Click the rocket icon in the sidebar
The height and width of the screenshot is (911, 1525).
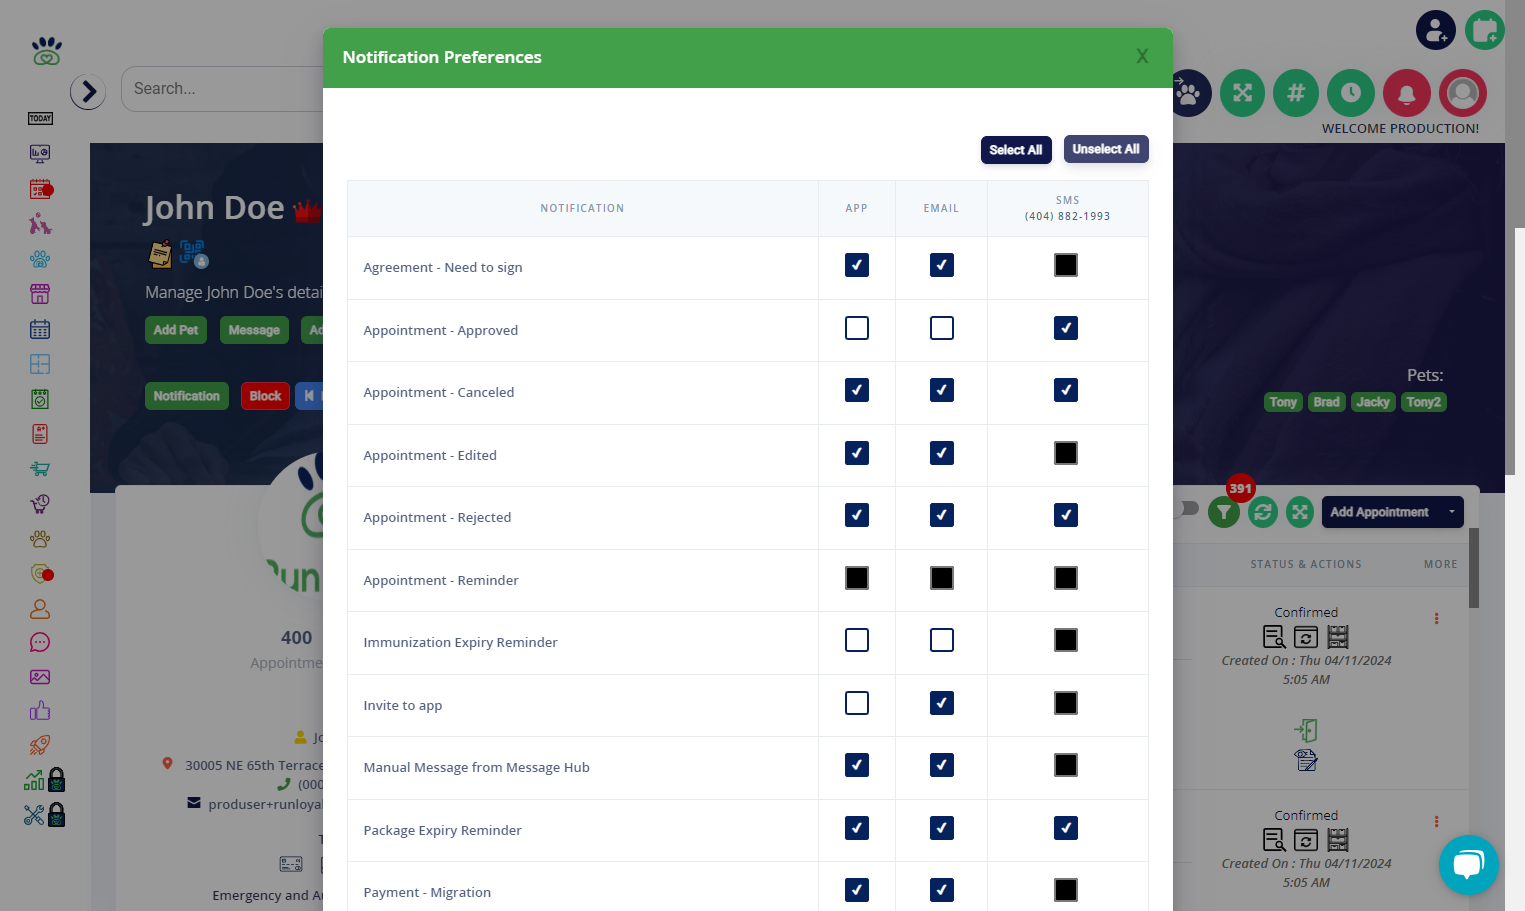[x=40, y=745]
